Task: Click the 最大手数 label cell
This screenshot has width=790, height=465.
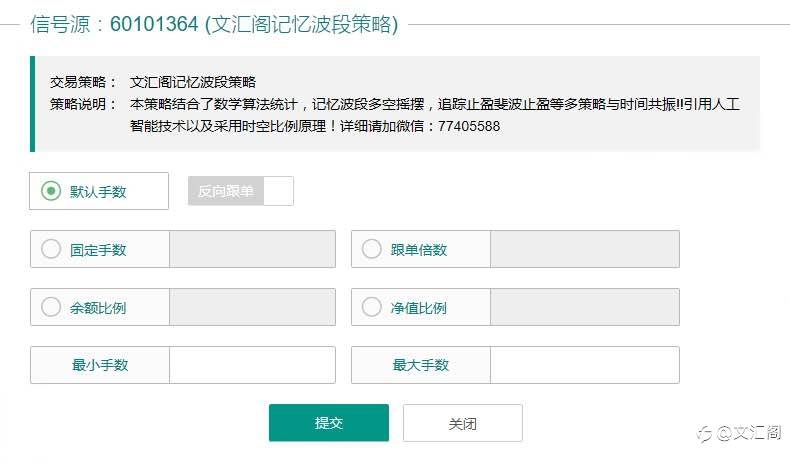Action: pyautogui.click(x=421, y=365)
